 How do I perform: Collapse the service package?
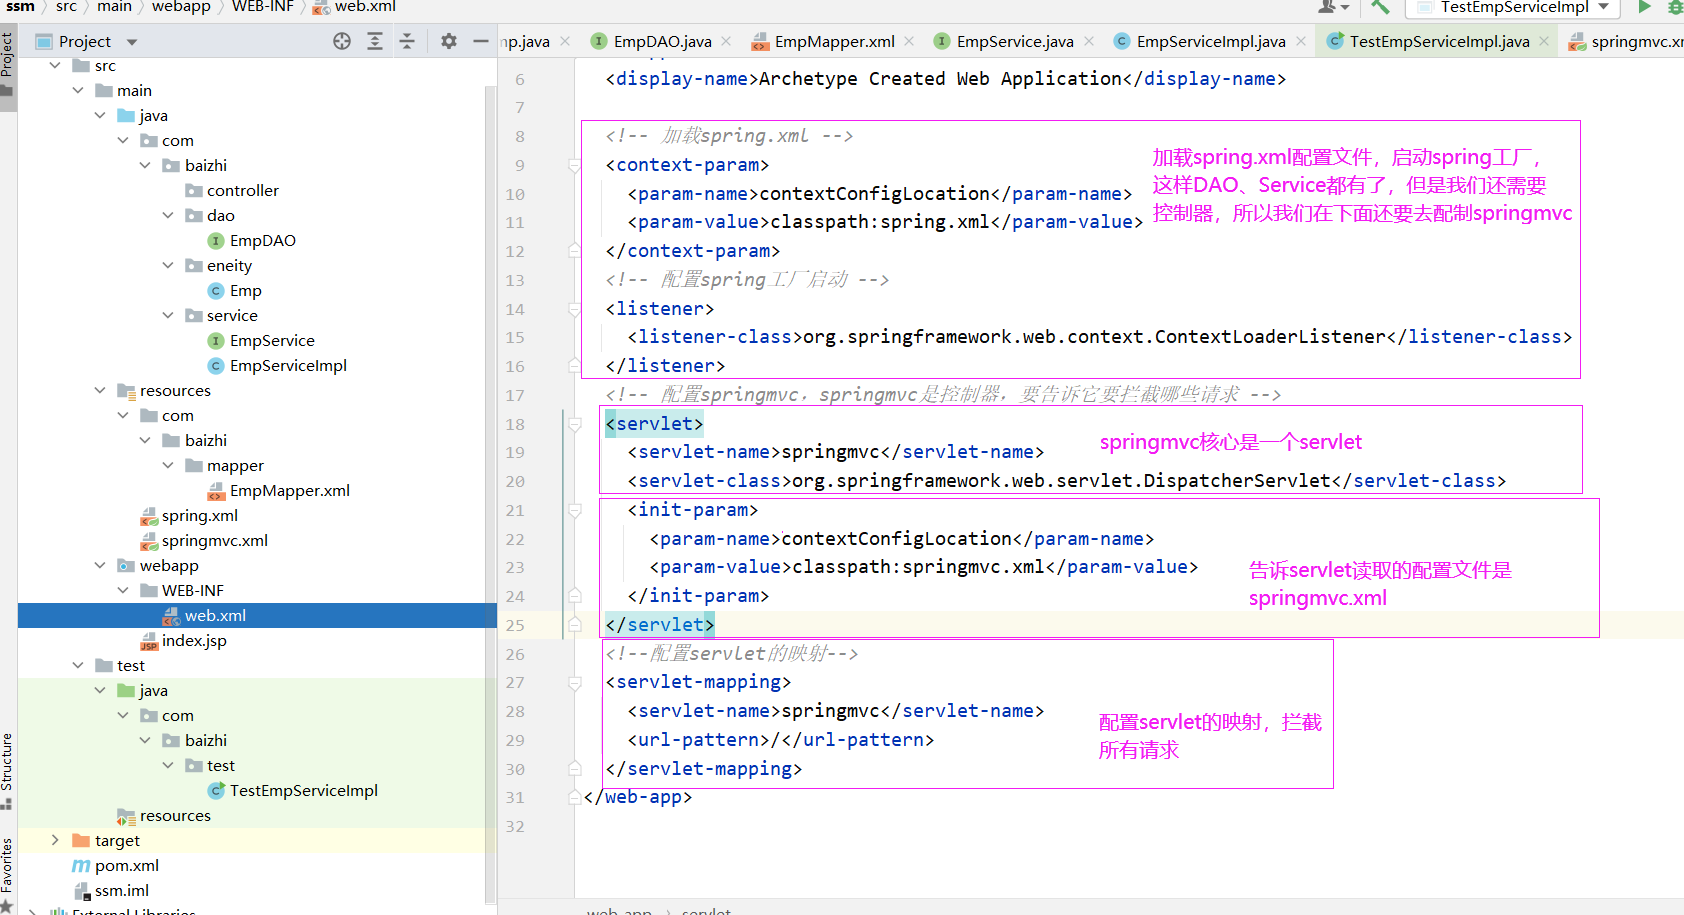click(x=168, y=315)
